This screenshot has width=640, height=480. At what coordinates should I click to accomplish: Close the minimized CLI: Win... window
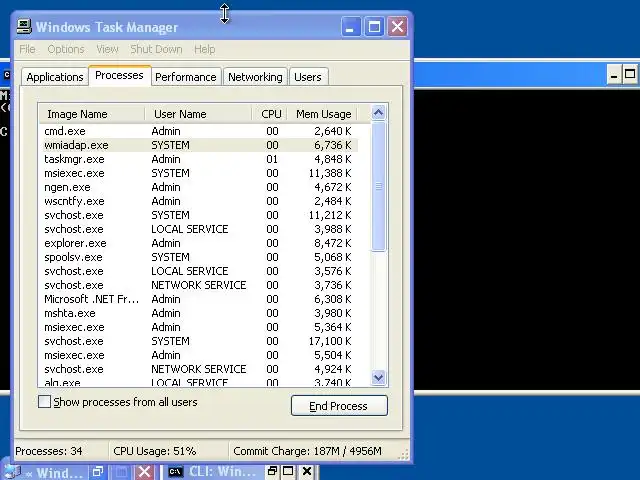click(x=307, y=471)
